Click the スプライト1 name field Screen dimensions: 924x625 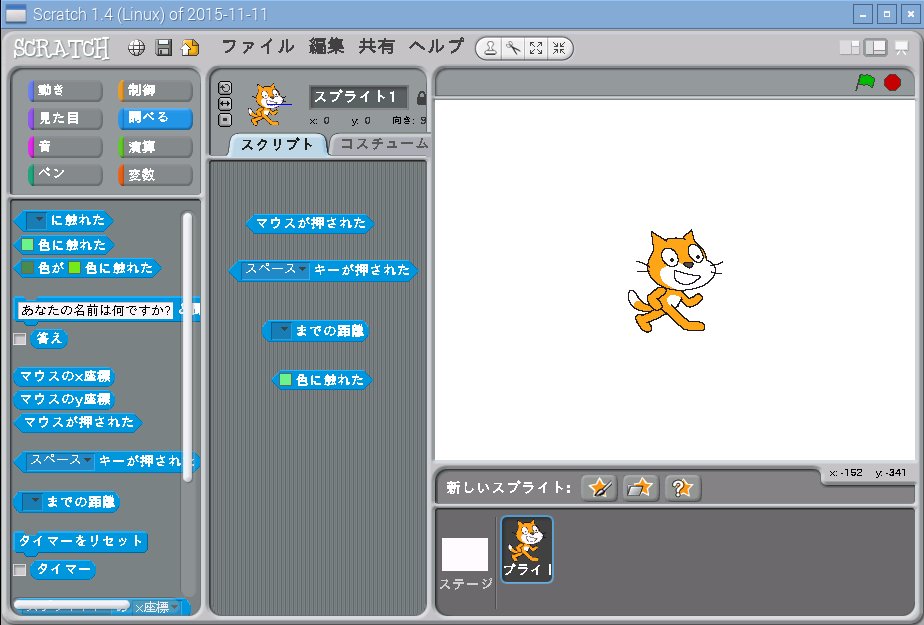pos(358,97)
